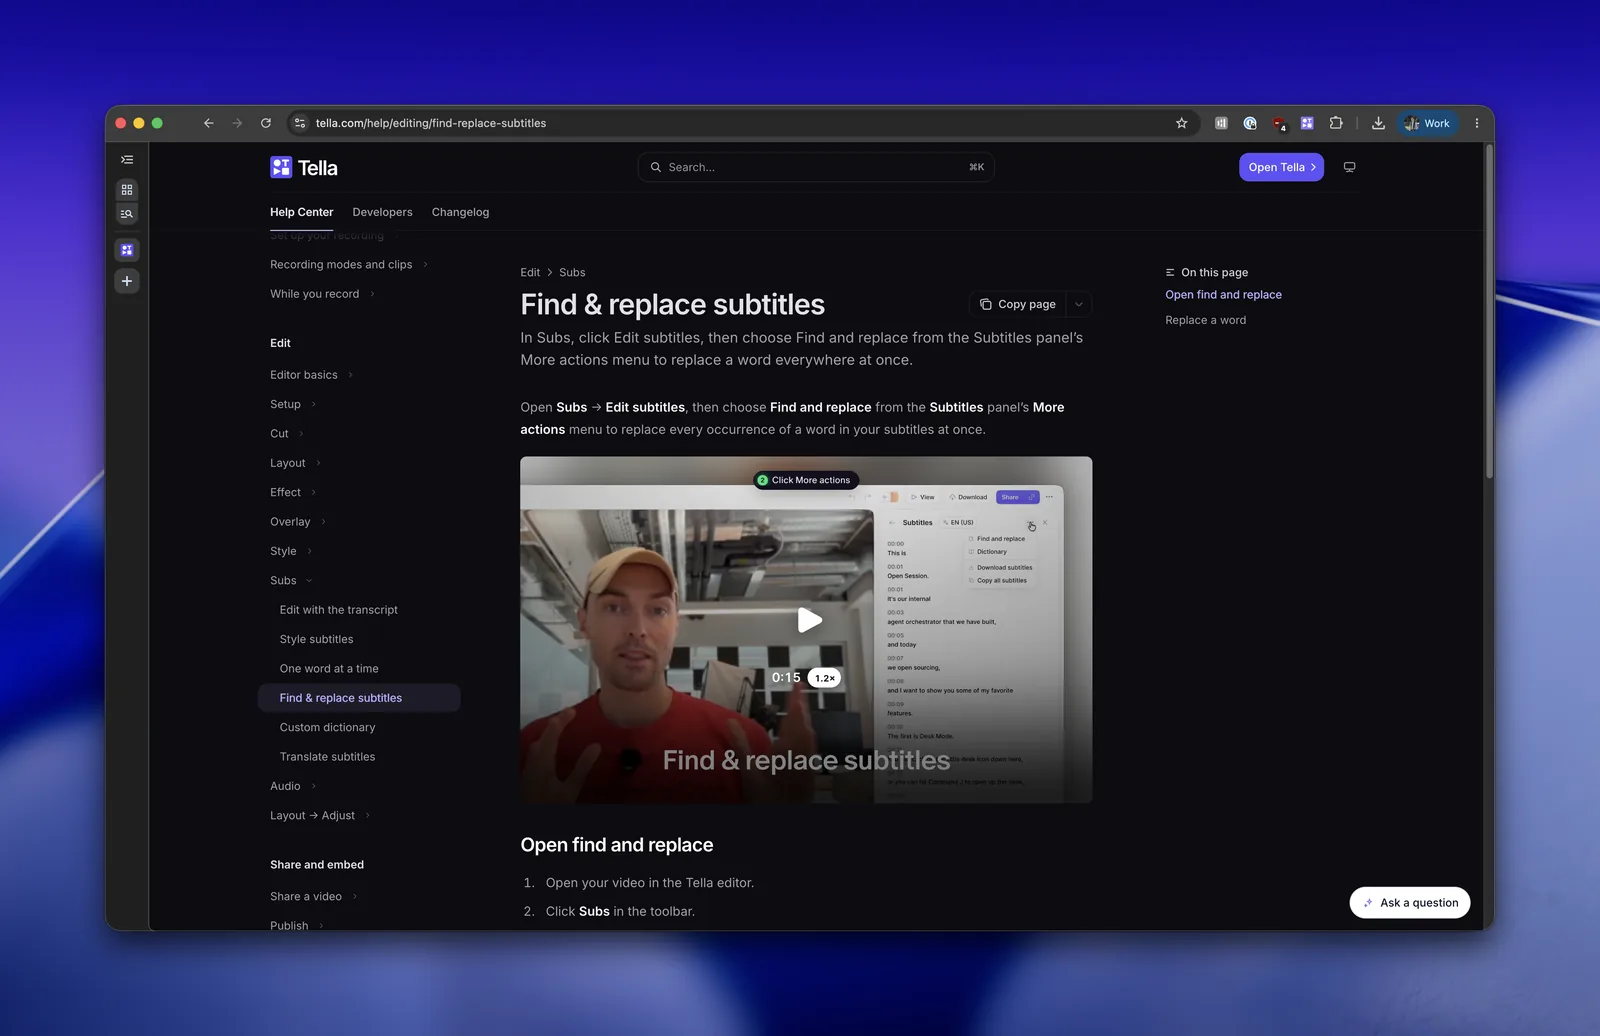Switch to the Help Center tab
Image resolution: width=1600 pixels, height=1036 pixels.
click(x=301, y=212)
